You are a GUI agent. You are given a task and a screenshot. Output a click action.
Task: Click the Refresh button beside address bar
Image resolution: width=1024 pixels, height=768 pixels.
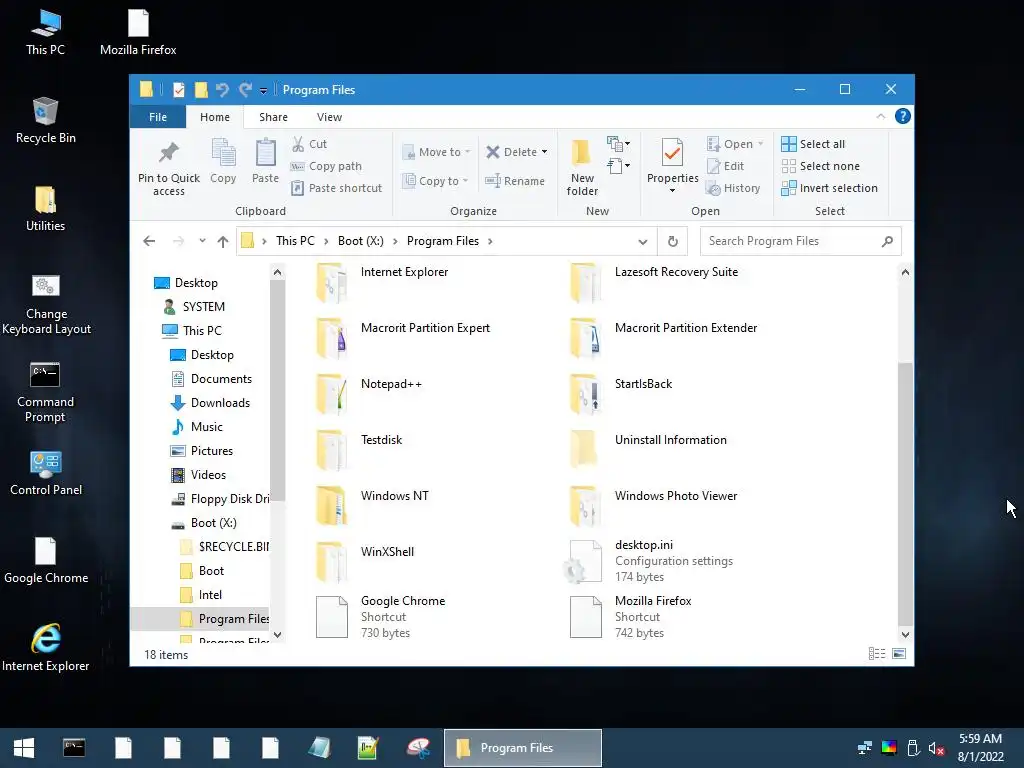pos(673,241)
